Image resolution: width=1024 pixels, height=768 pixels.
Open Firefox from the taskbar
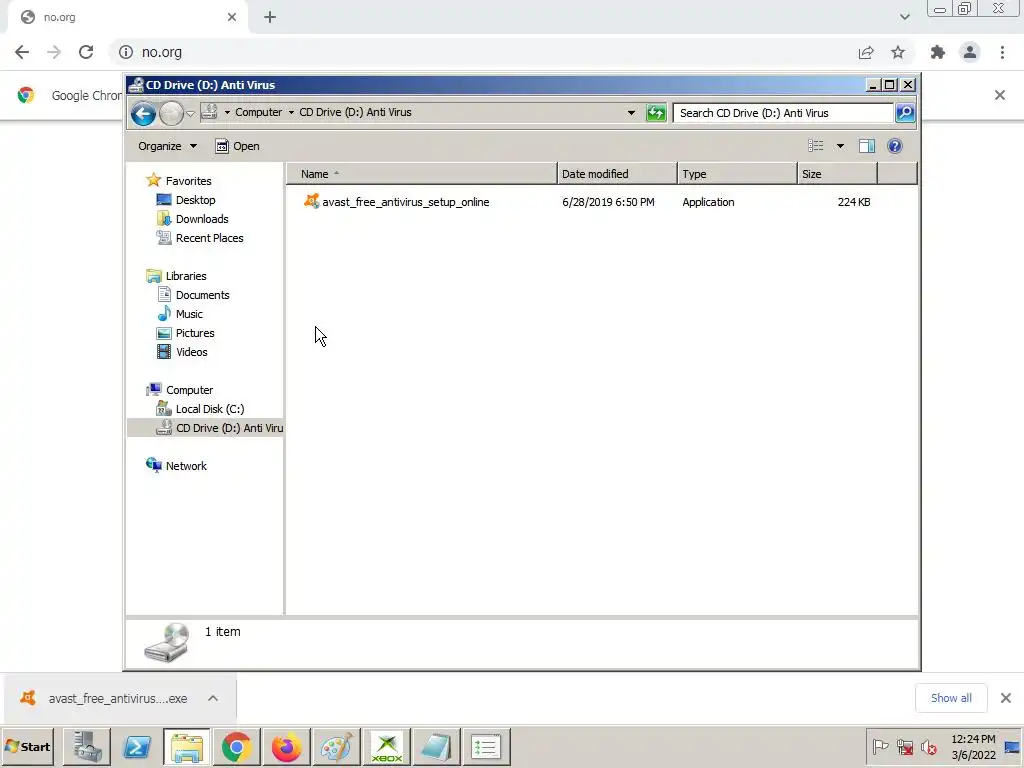pyautogui.click(x=286, y=746)
